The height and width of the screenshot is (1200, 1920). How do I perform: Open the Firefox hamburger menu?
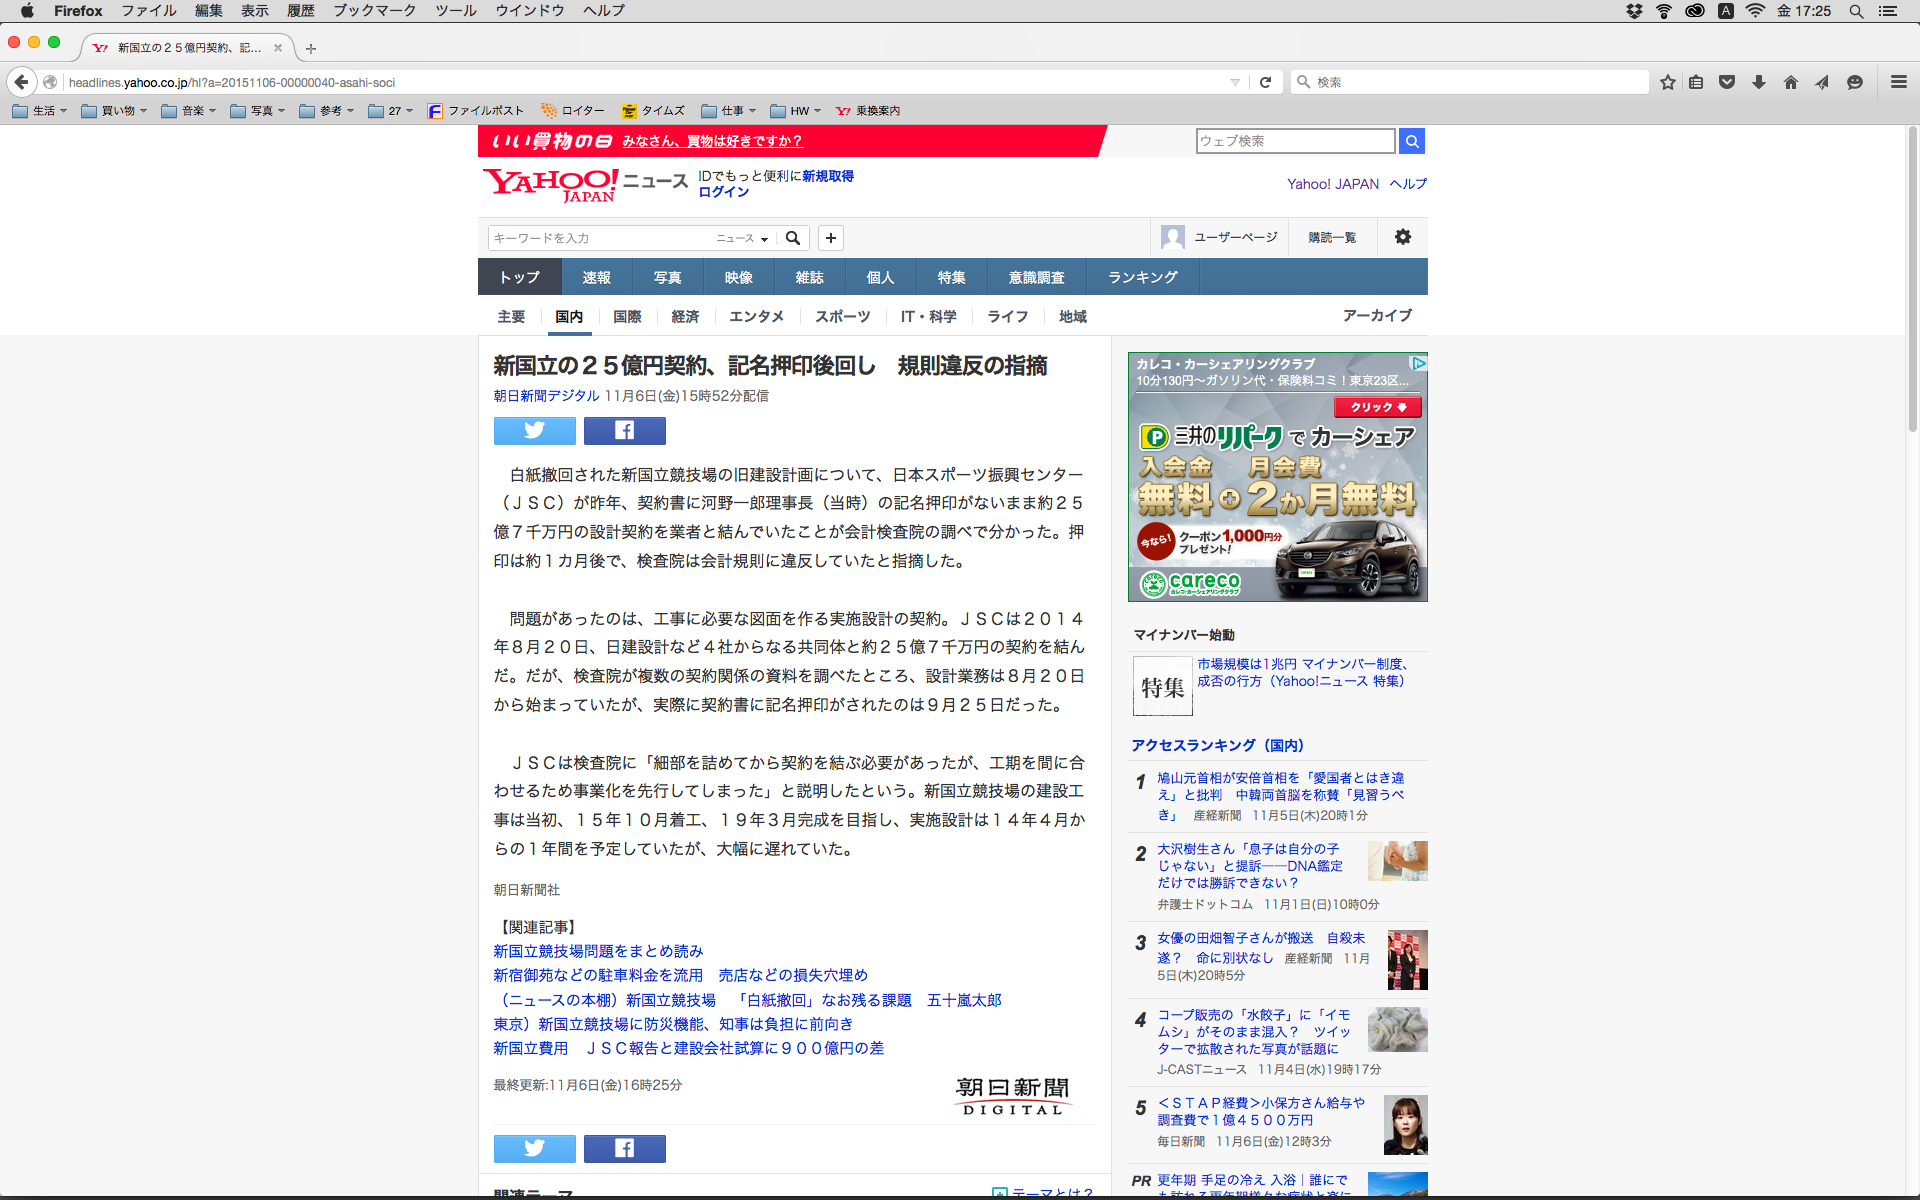[1898, 82]
